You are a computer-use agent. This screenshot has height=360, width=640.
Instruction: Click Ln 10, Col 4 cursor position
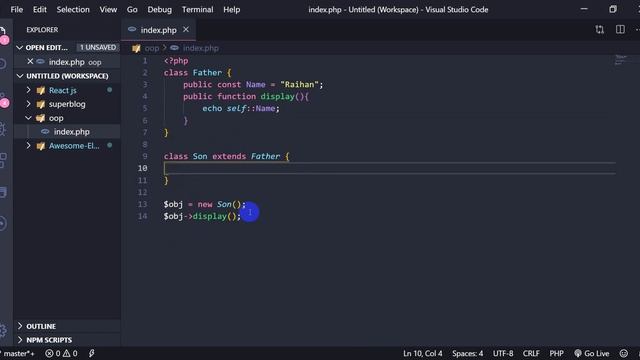click(422, 353)
